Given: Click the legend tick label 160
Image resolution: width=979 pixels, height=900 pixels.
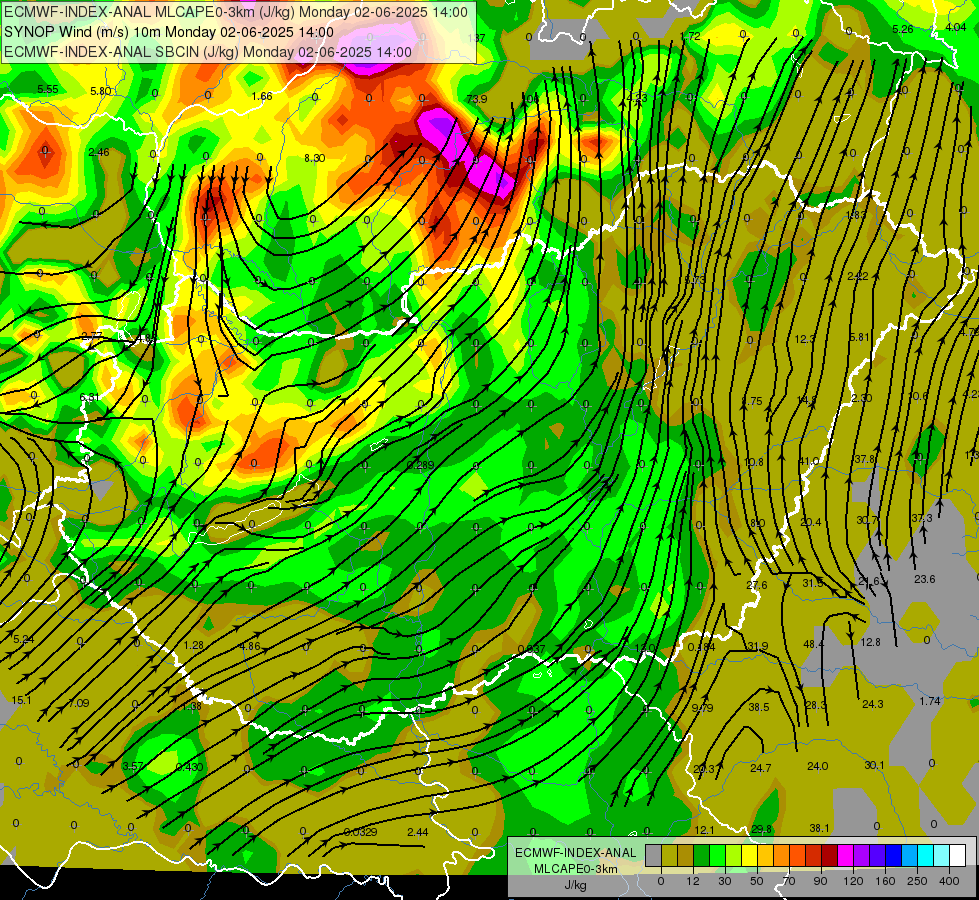Looking at the screenshot, I should [885, 881].
